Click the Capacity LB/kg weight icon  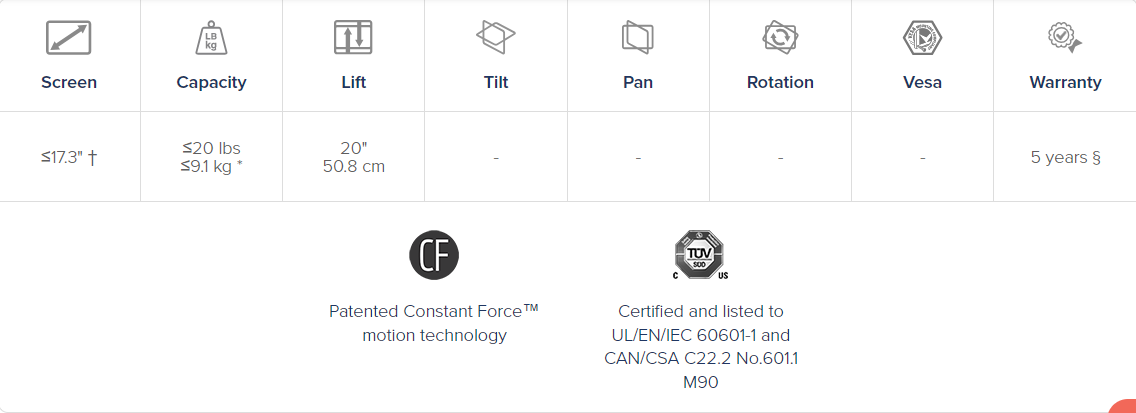(x=211, y=38)
